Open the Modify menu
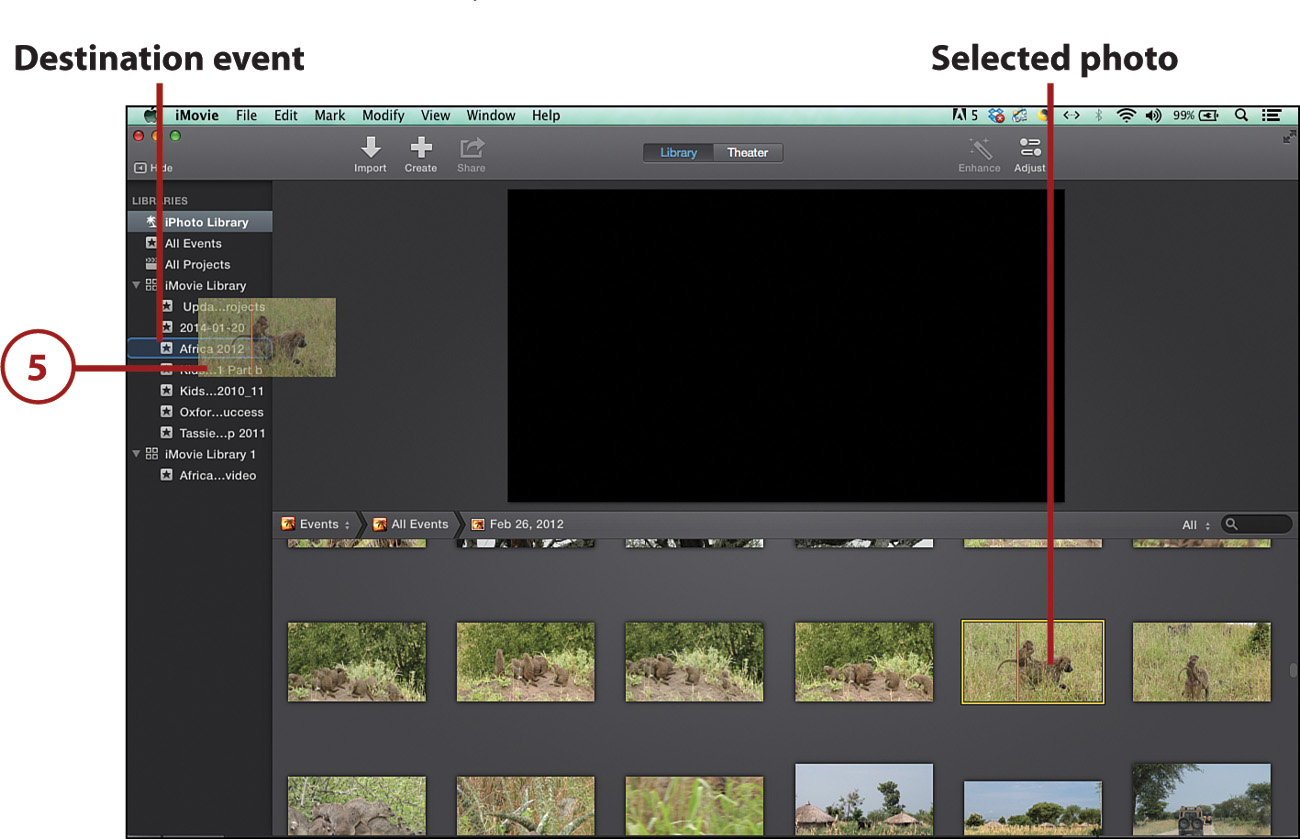This screenshot has width=1300, height=839. coord(383,115)
